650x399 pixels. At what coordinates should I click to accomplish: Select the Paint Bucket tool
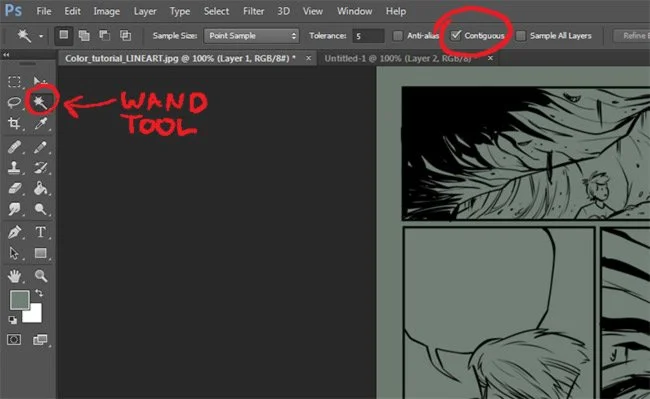tap(40, 189)
